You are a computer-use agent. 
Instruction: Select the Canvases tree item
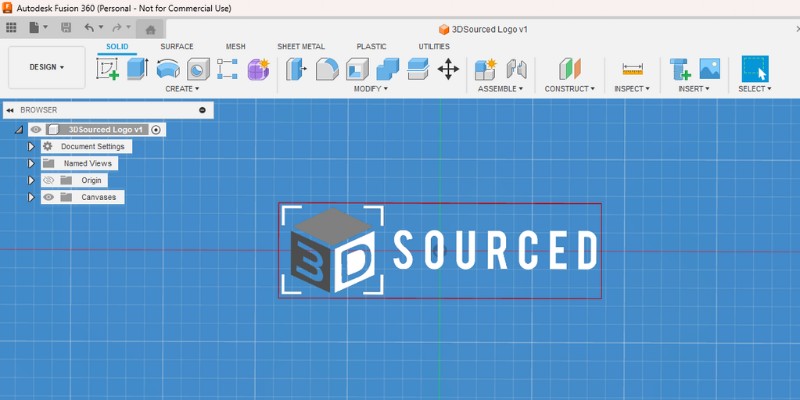click(x=83, y=197)
